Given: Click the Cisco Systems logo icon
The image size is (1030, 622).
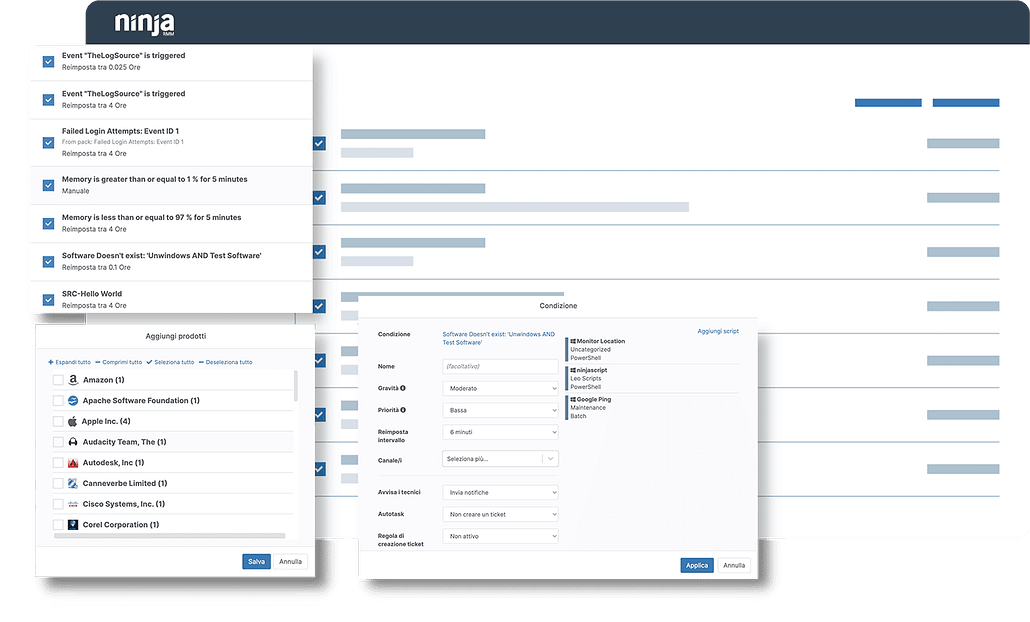Looking at the screenshot, I should [71, 503].
